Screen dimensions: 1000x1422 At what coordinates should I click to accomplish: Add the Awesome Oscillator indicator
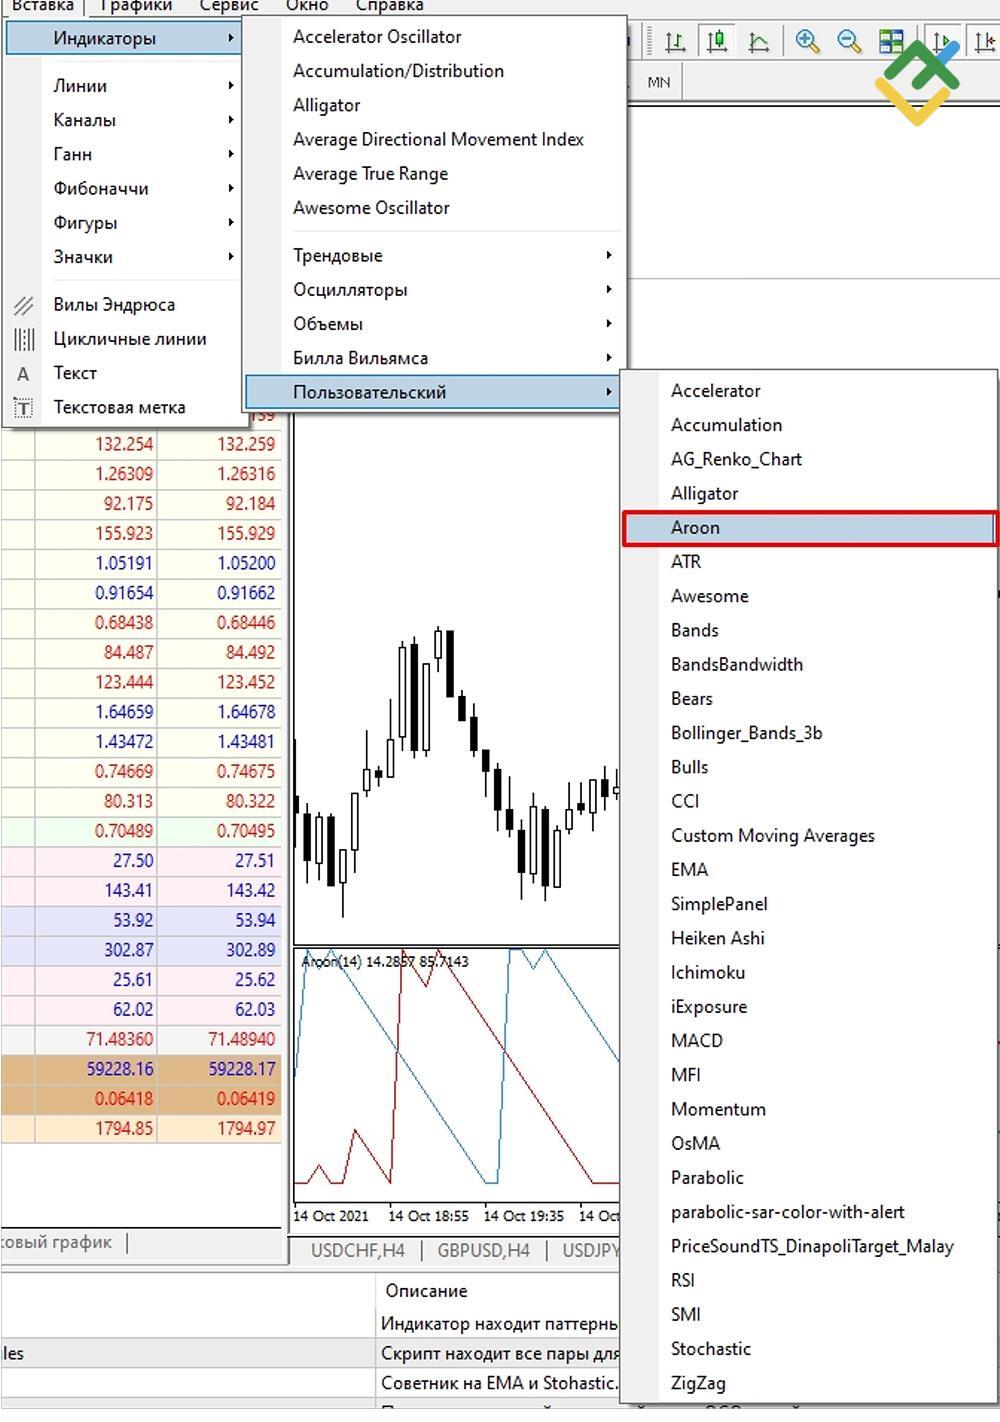coord(434,208)
